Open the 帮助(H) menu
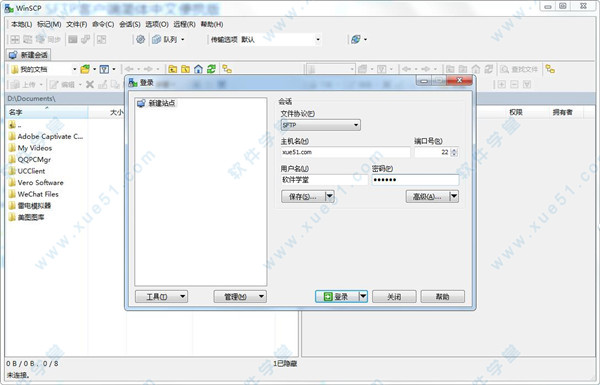The height and width of the screenshot is (385, 600). tap(212, 24)
